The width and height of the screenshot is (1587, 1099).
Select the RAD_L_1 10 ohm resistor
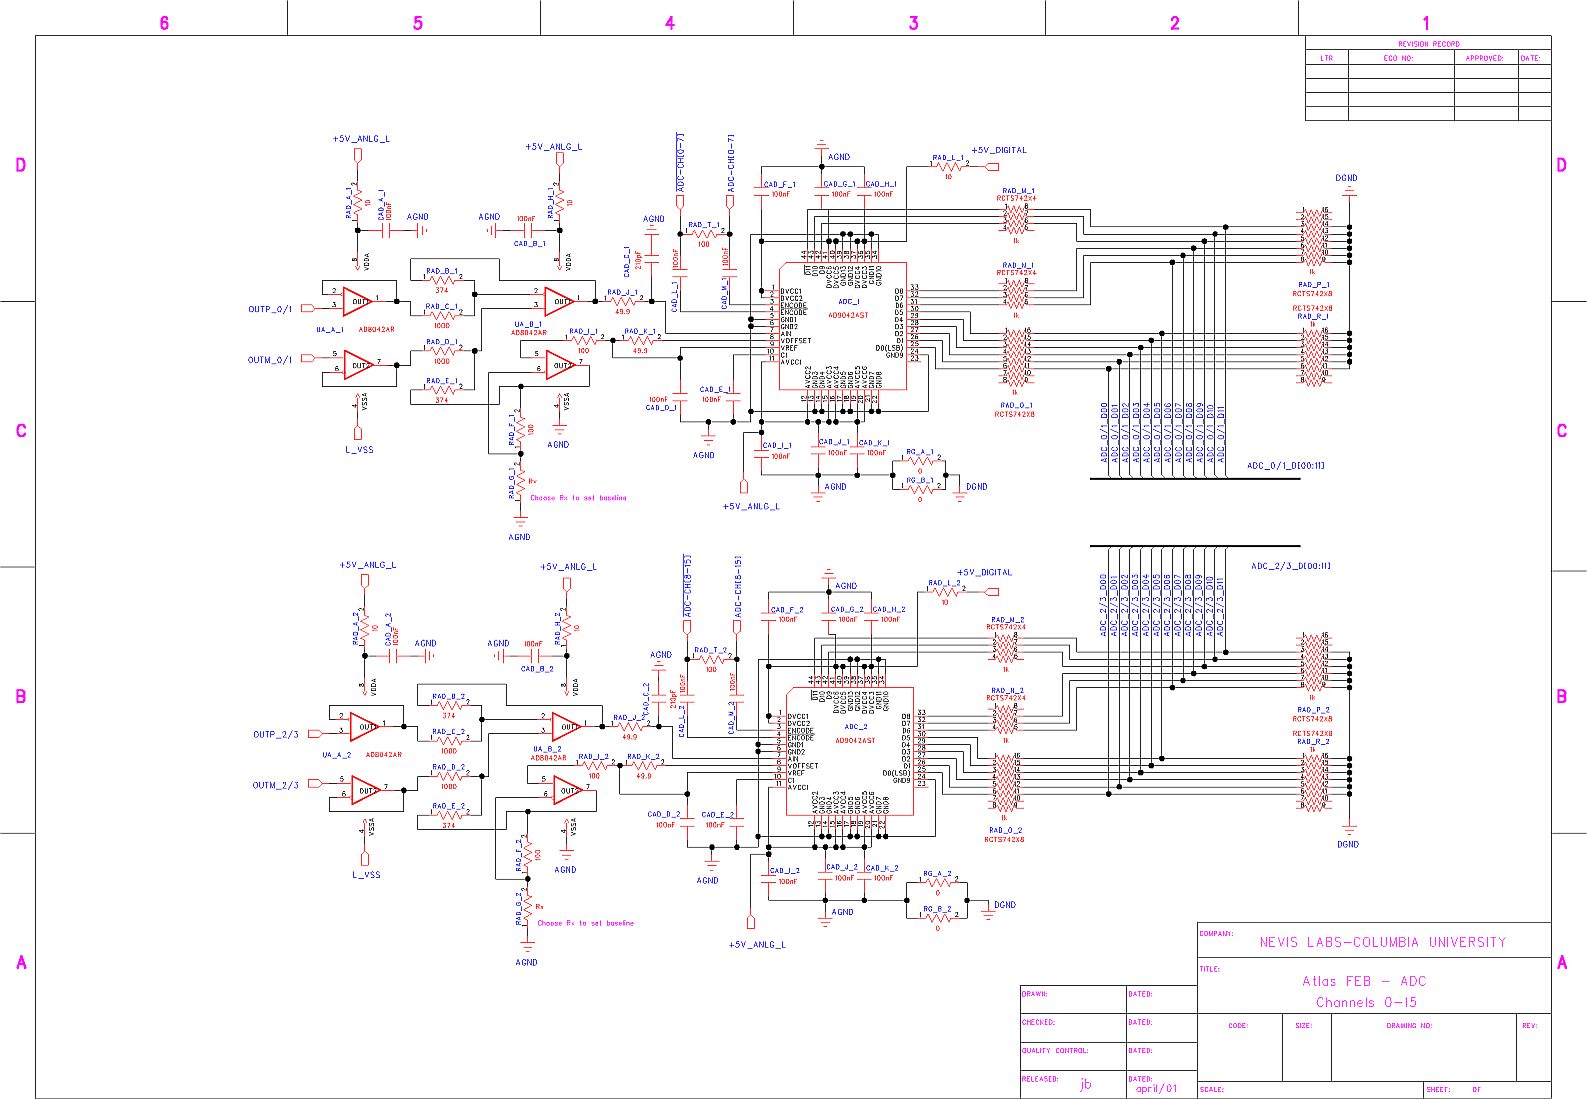[948, 167]
